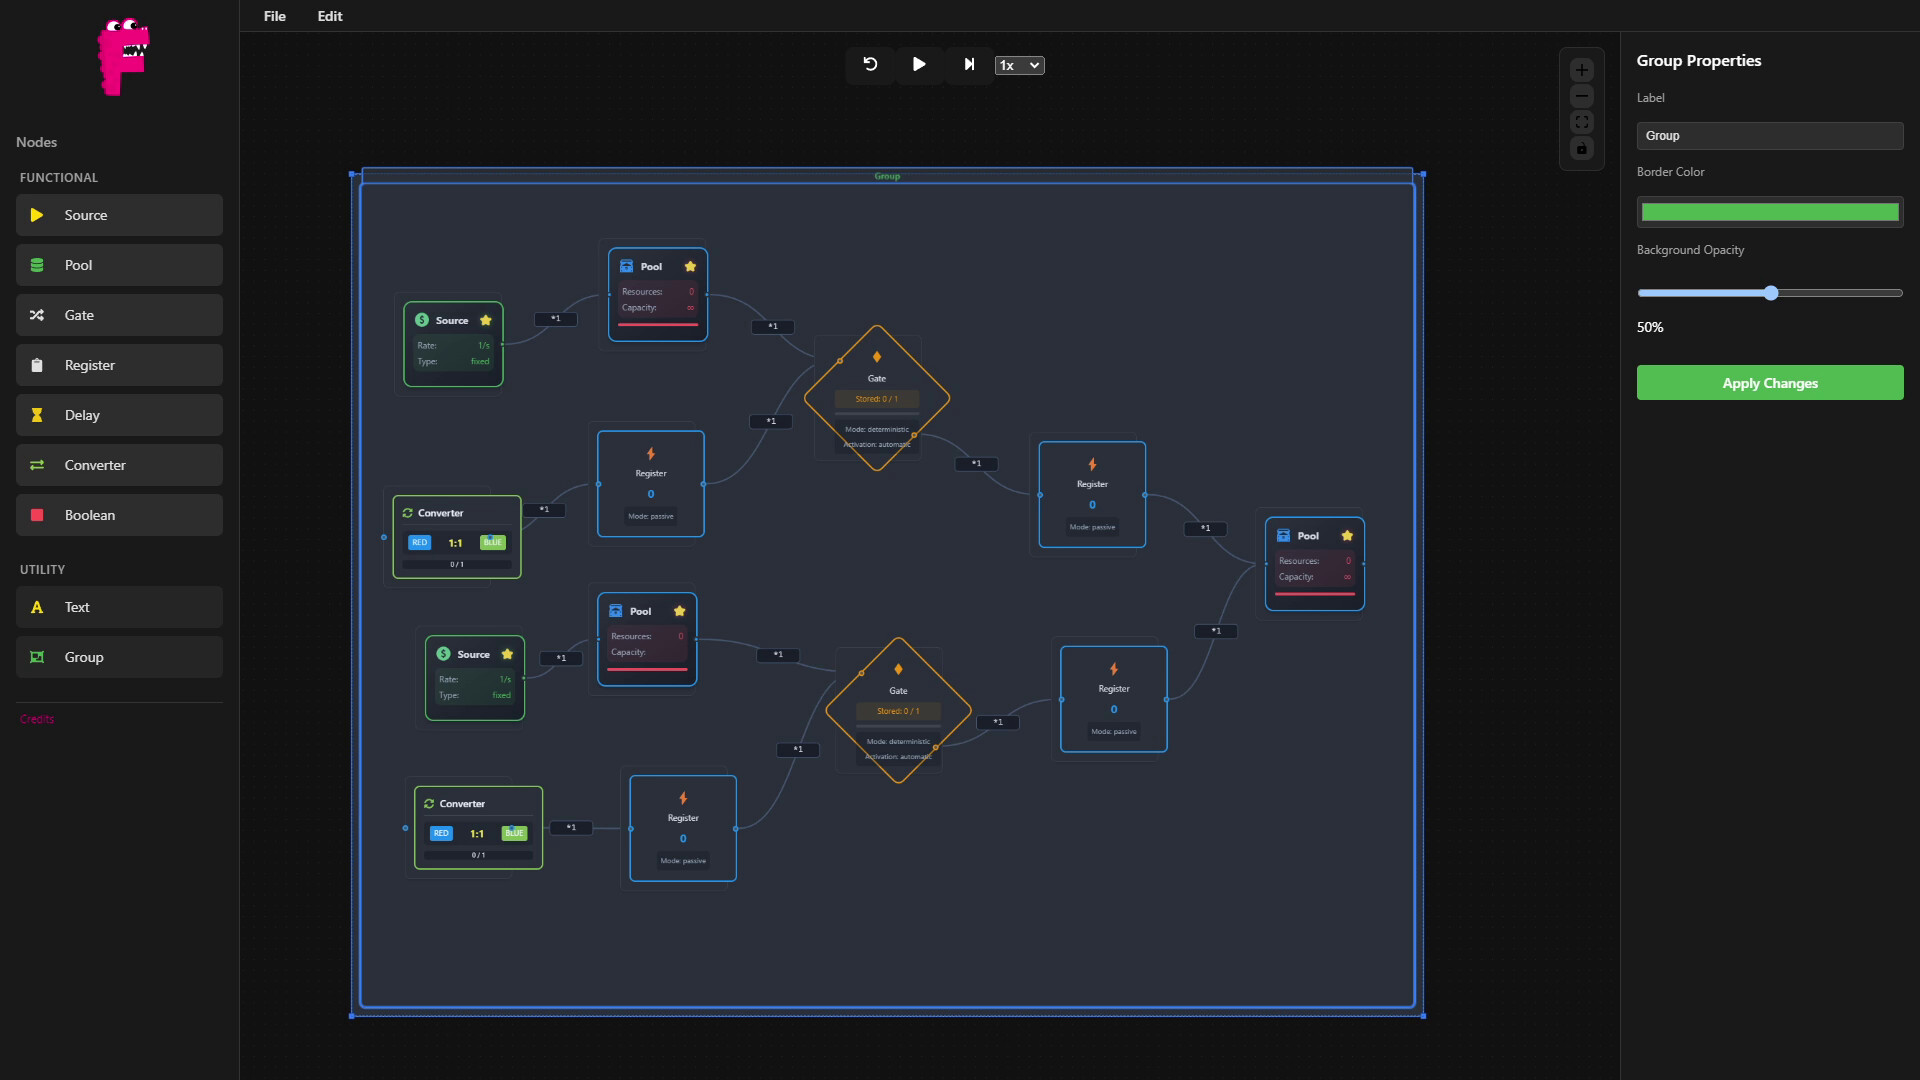Open the Edit menu

point(329,16)
